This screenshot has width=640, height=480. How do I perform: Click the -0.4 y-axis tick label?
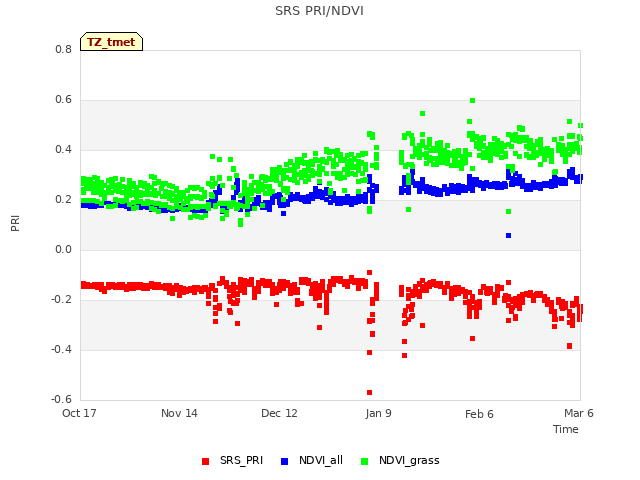[61, 349]
